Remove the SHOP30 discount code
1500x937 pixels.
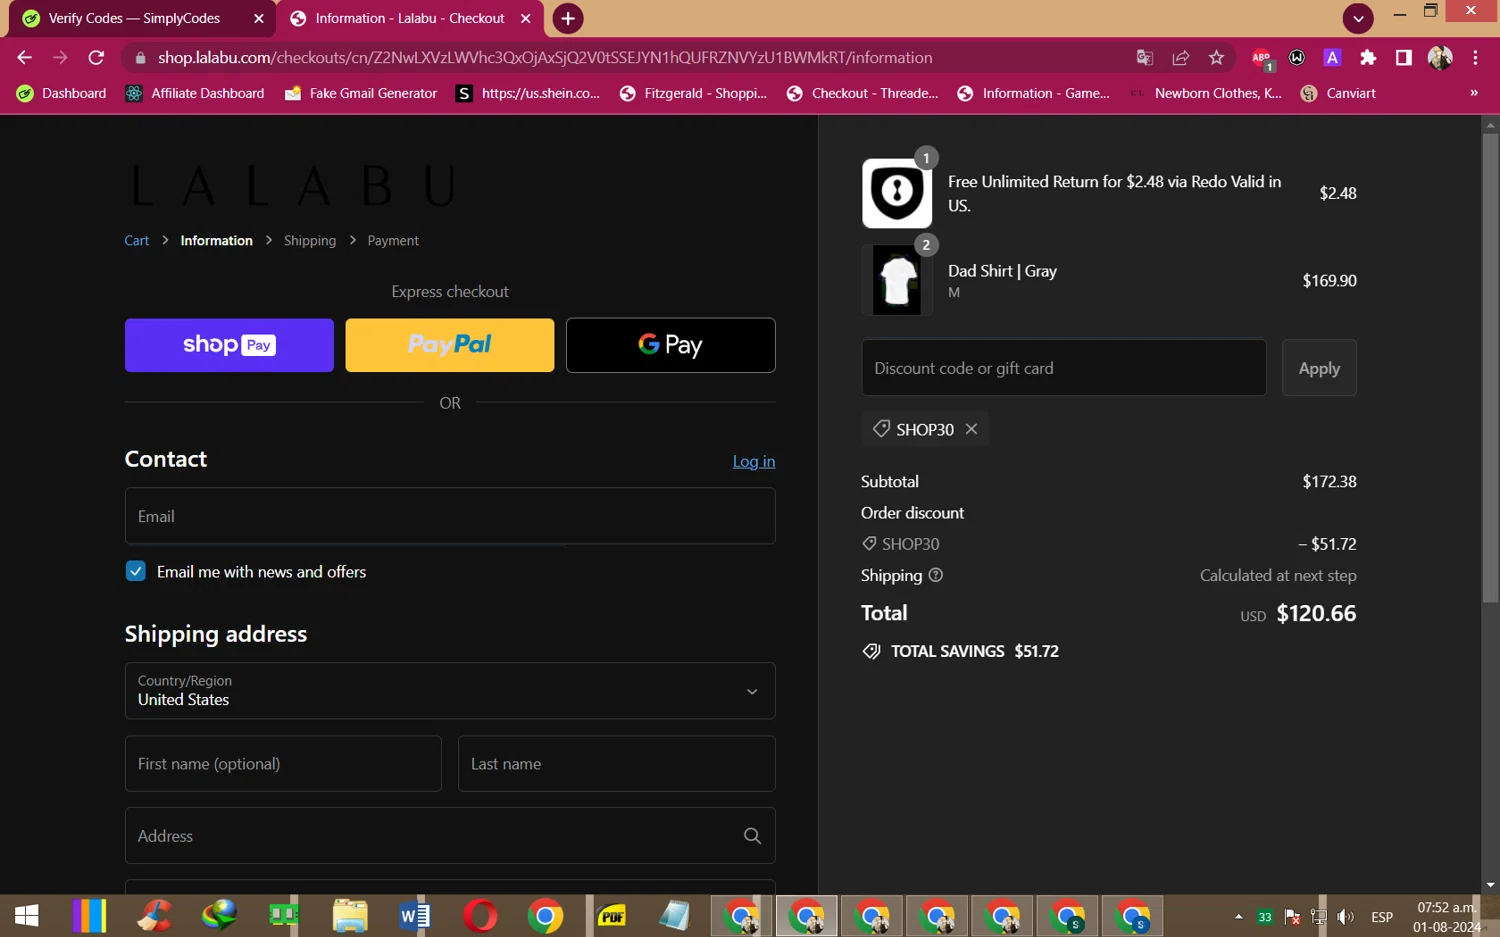pos(971,429)
